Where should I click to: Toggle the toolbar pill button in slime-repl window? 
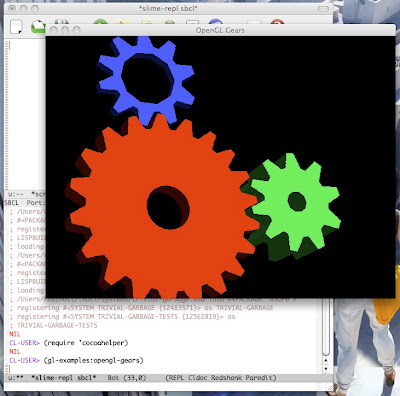click(x=323, y=9)
